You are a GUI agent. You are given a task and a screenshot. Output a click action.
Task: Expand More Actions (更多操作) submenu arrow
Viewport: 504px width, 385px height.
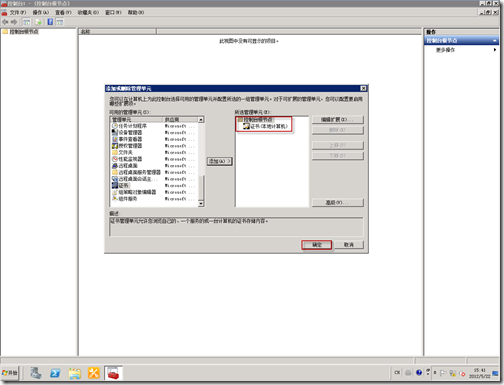tap(495, 50)
